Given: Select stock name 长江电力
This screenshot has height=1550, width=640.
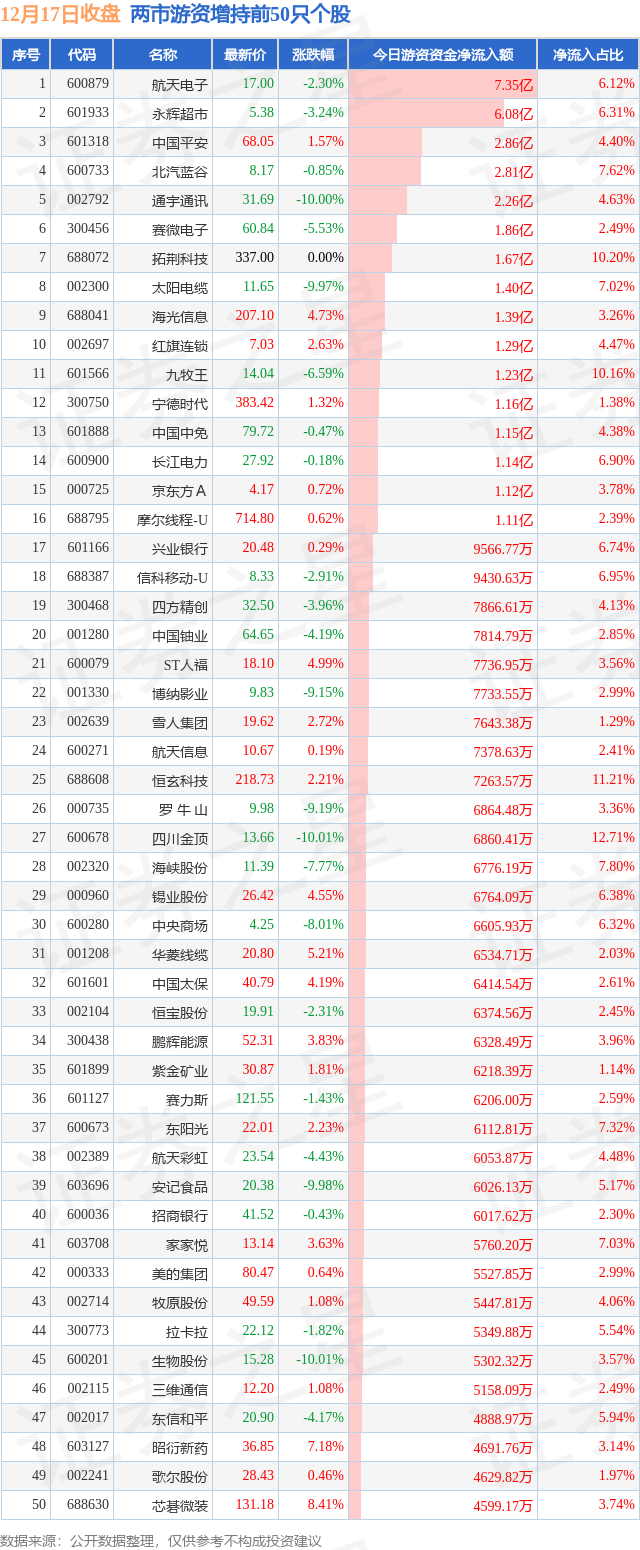Looking at the screenshot, I should tap(180, 461).
